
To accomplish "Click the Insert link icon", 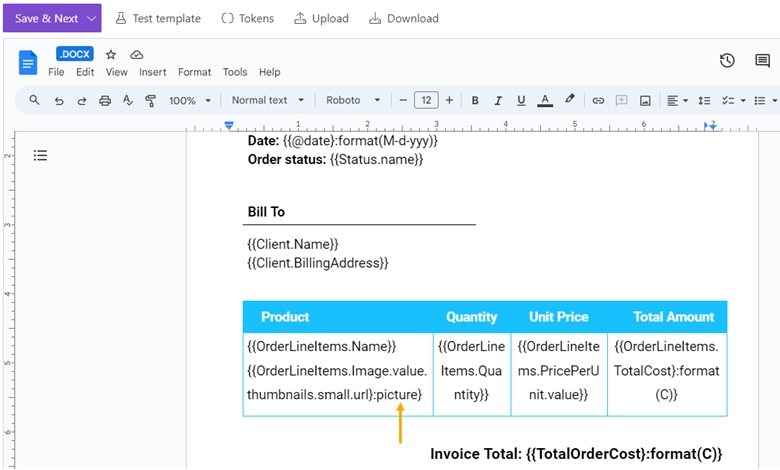I will point(598,101).
